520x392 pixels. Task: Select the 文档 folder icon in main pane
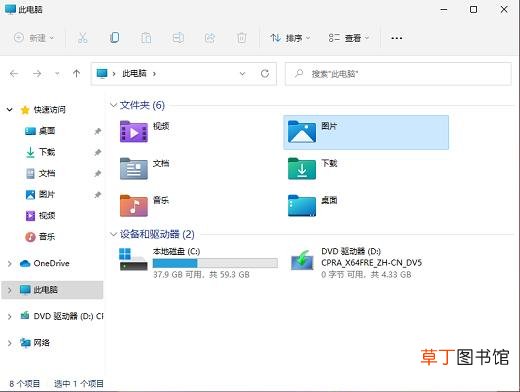(x=134, y=169)
